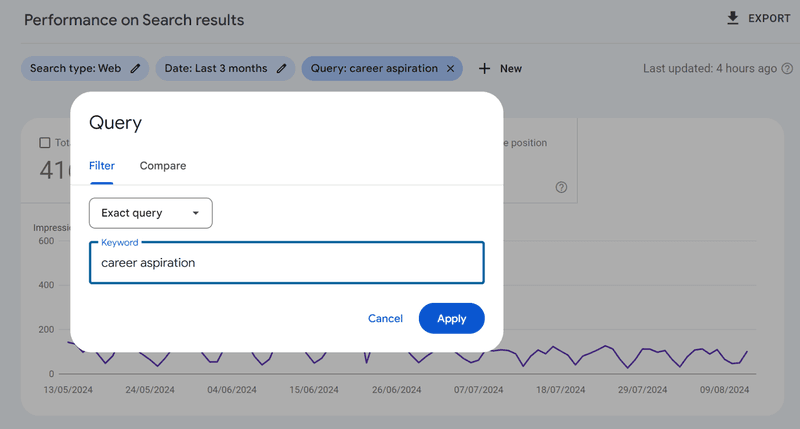The width and height of the screenshot is (800, 429).
Task: Click the EXPORT label
Action: coord(769,18)
